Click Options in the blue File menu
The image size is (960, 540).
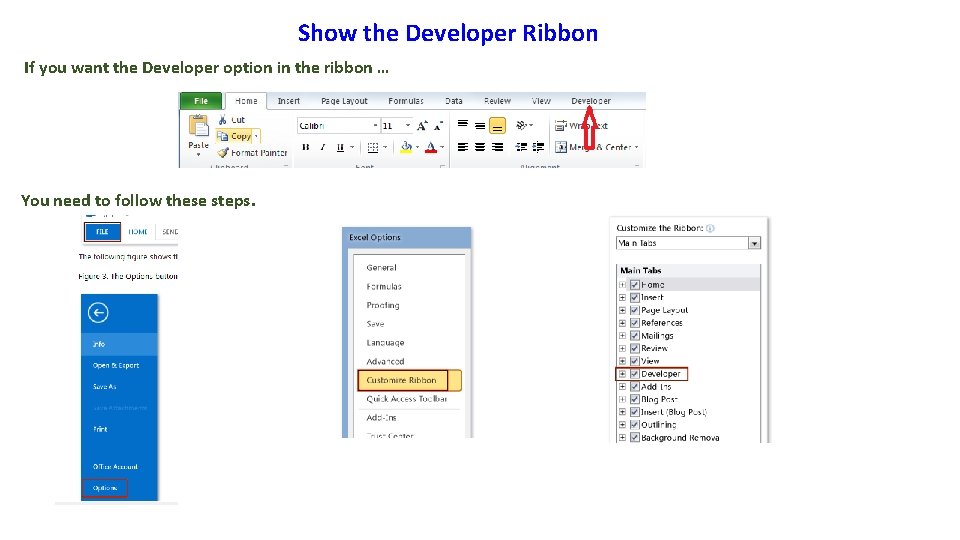pyautogui.click(x=105, y=488)
